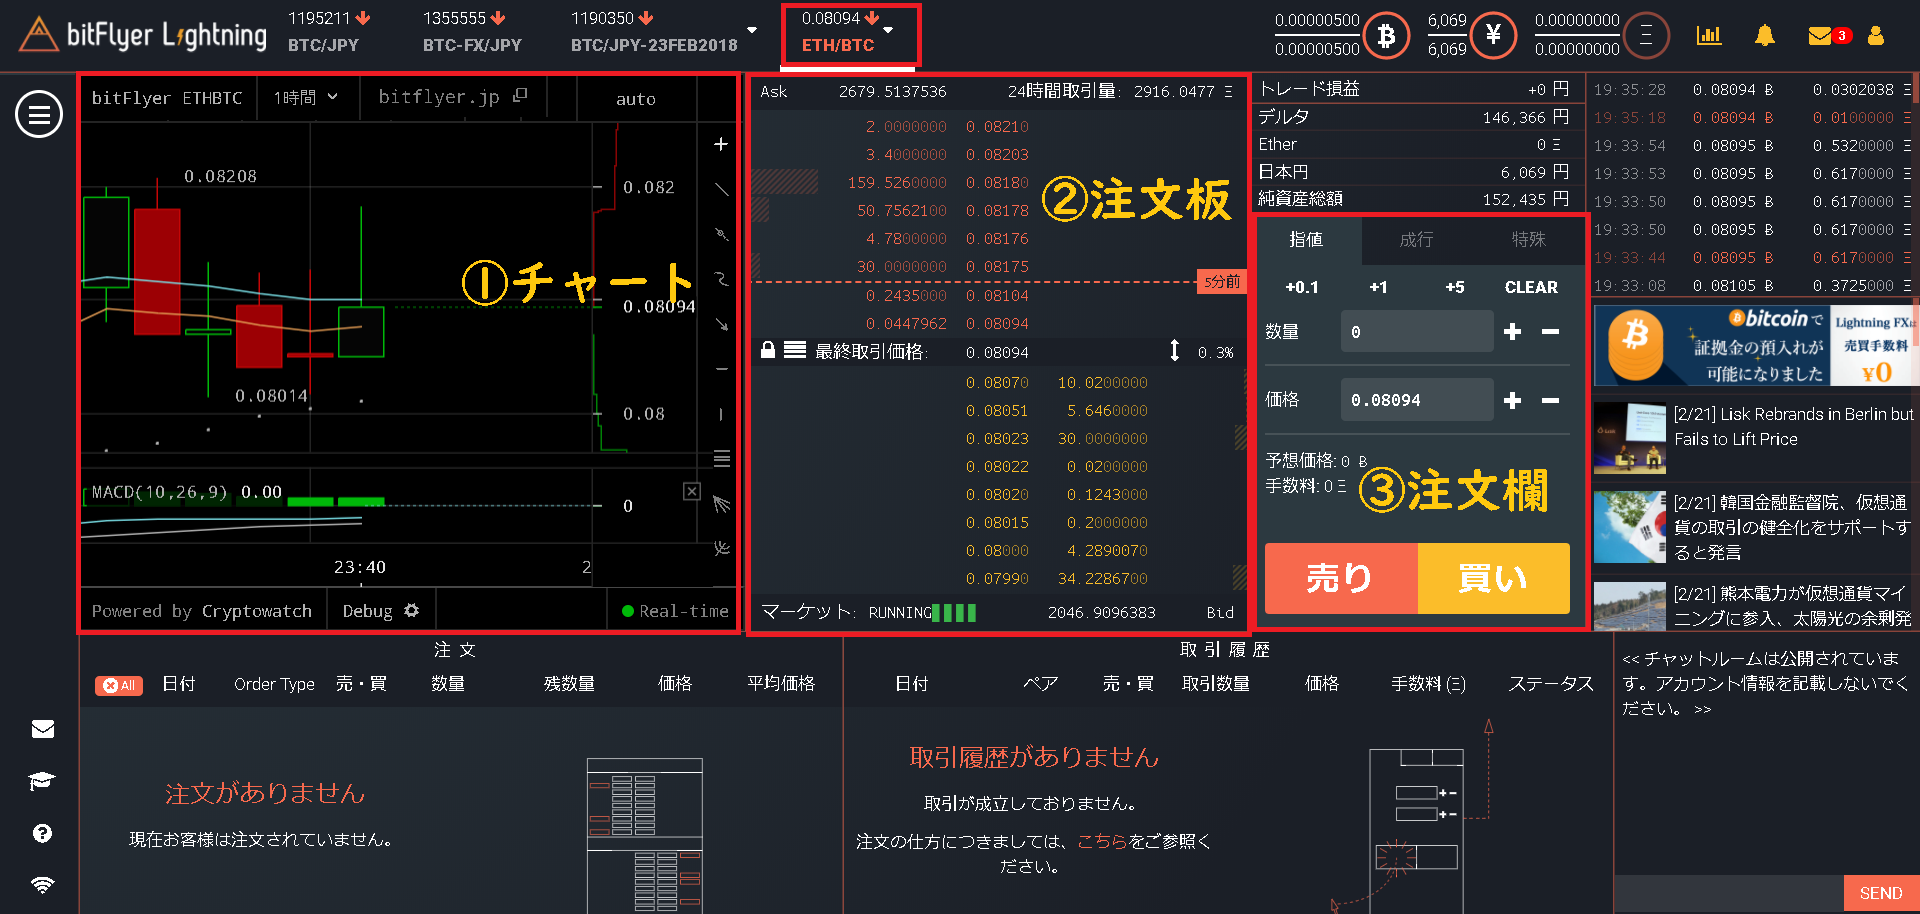Toggle the All orders filter button

119,685
